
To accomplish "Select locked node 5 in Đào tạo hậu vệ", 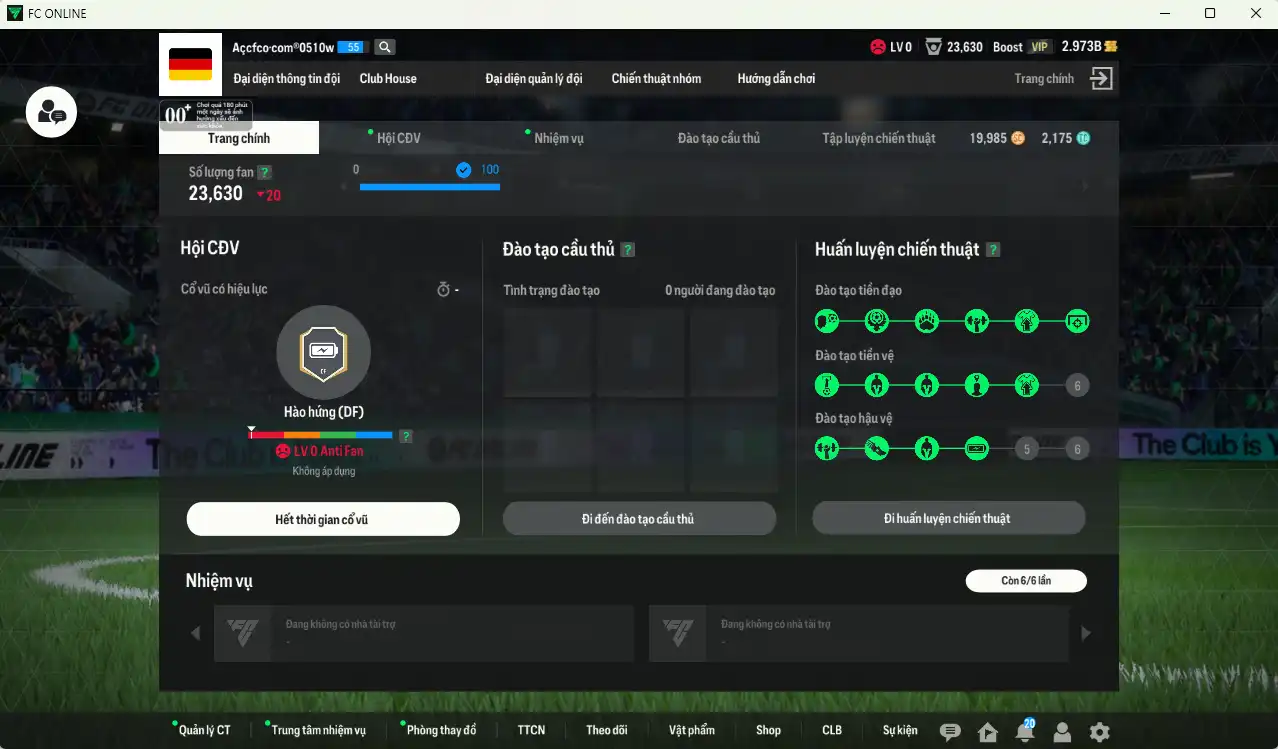I will point(1027,449).
